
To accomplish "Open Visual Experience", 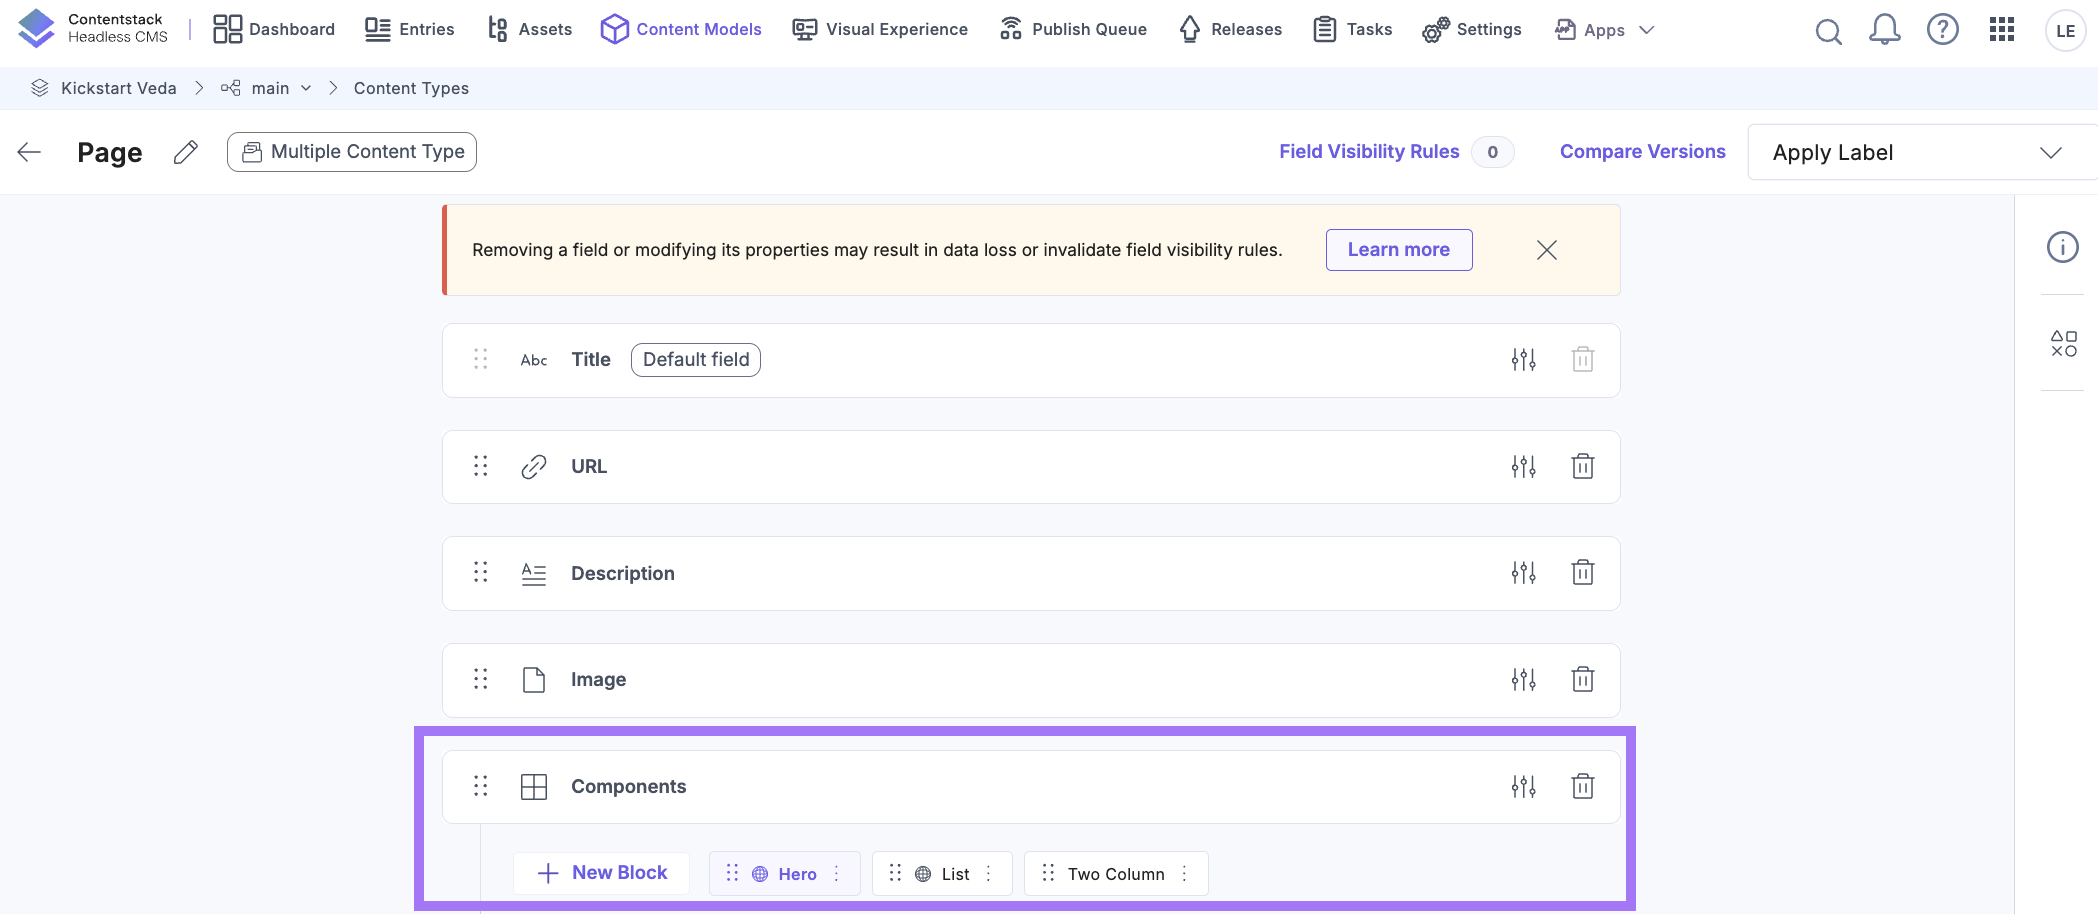I will [x=880, y=29].
